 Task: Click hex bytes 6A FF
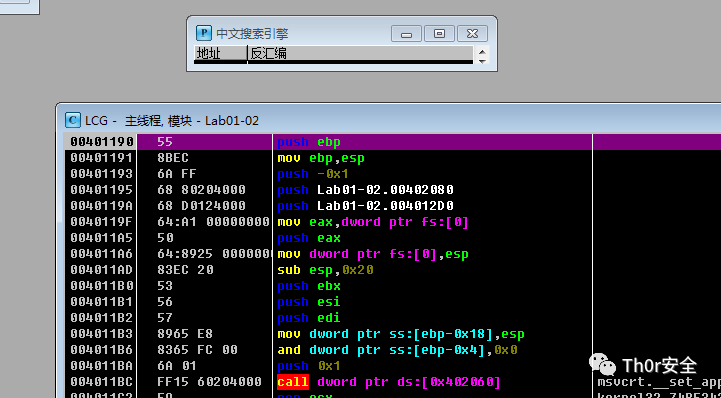(177, 174)
